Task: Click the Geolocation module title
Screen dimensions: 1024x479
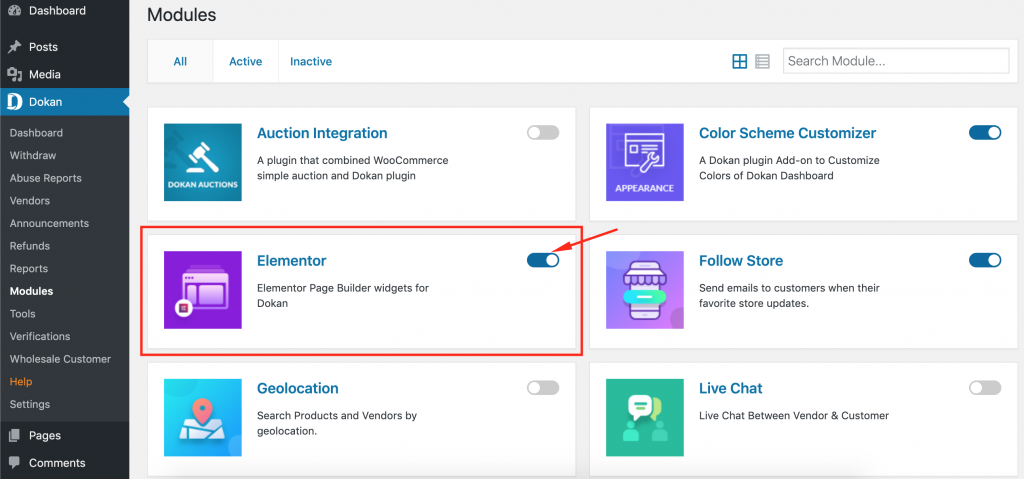Action: click(298, 388)
